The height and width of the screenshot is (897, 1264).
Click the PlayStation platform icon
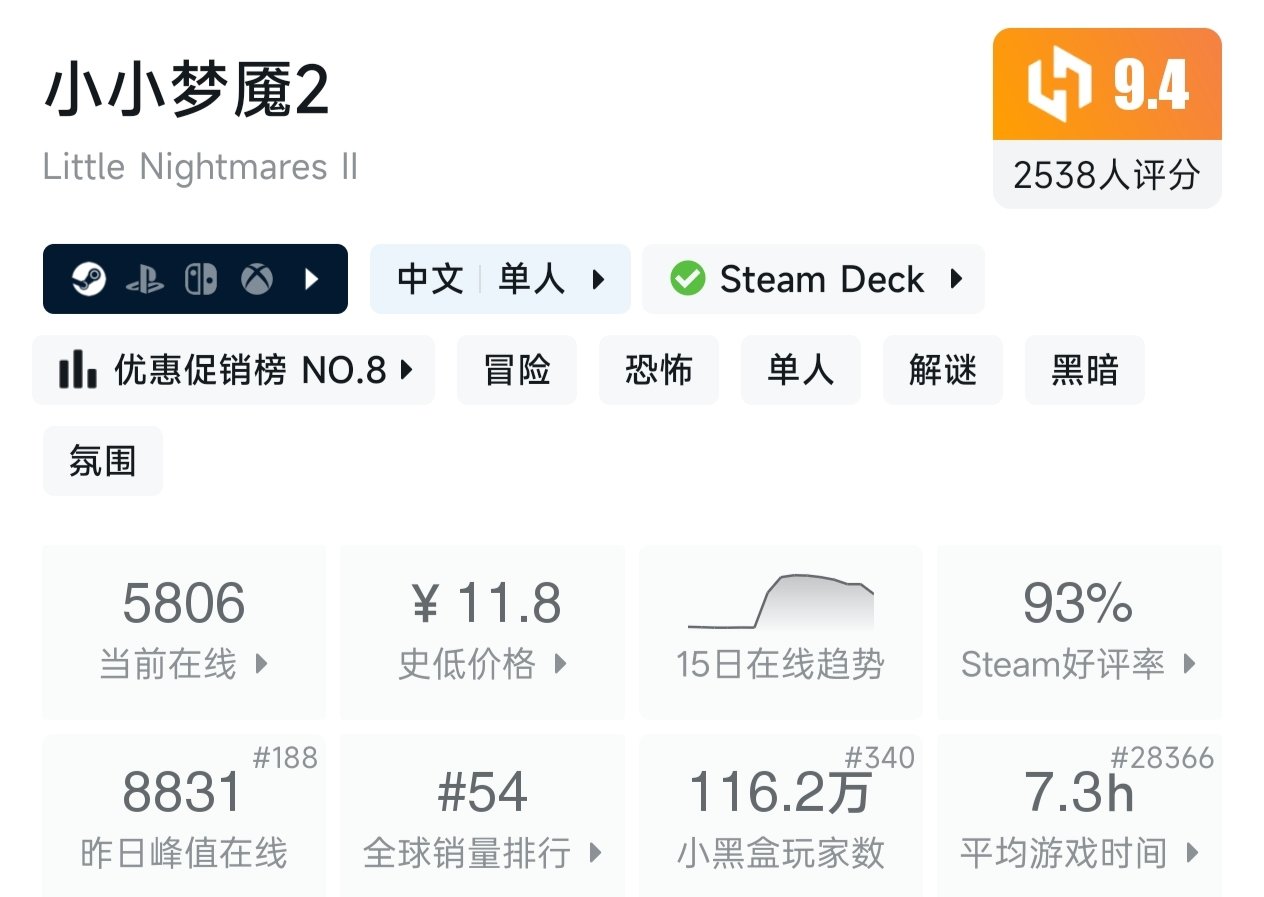(x=145, y=280)
